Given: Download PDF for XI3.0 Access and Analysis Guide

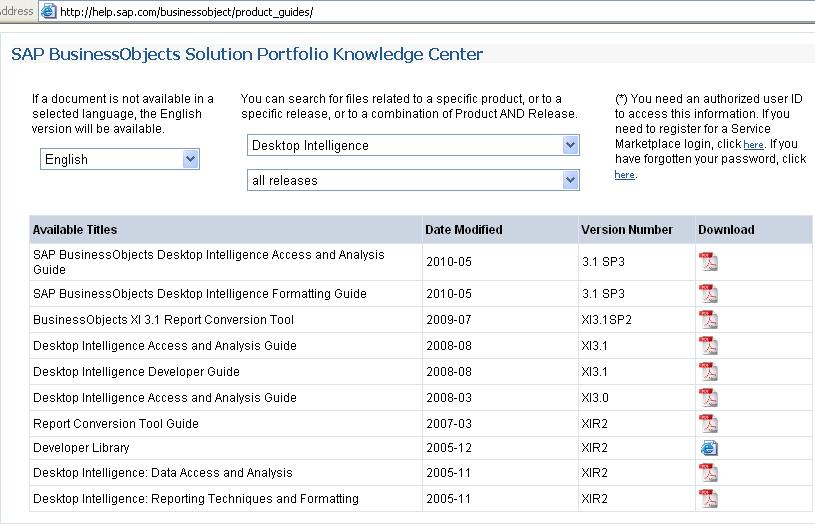Looking at the screenshot, I should [x=708, y=398].
